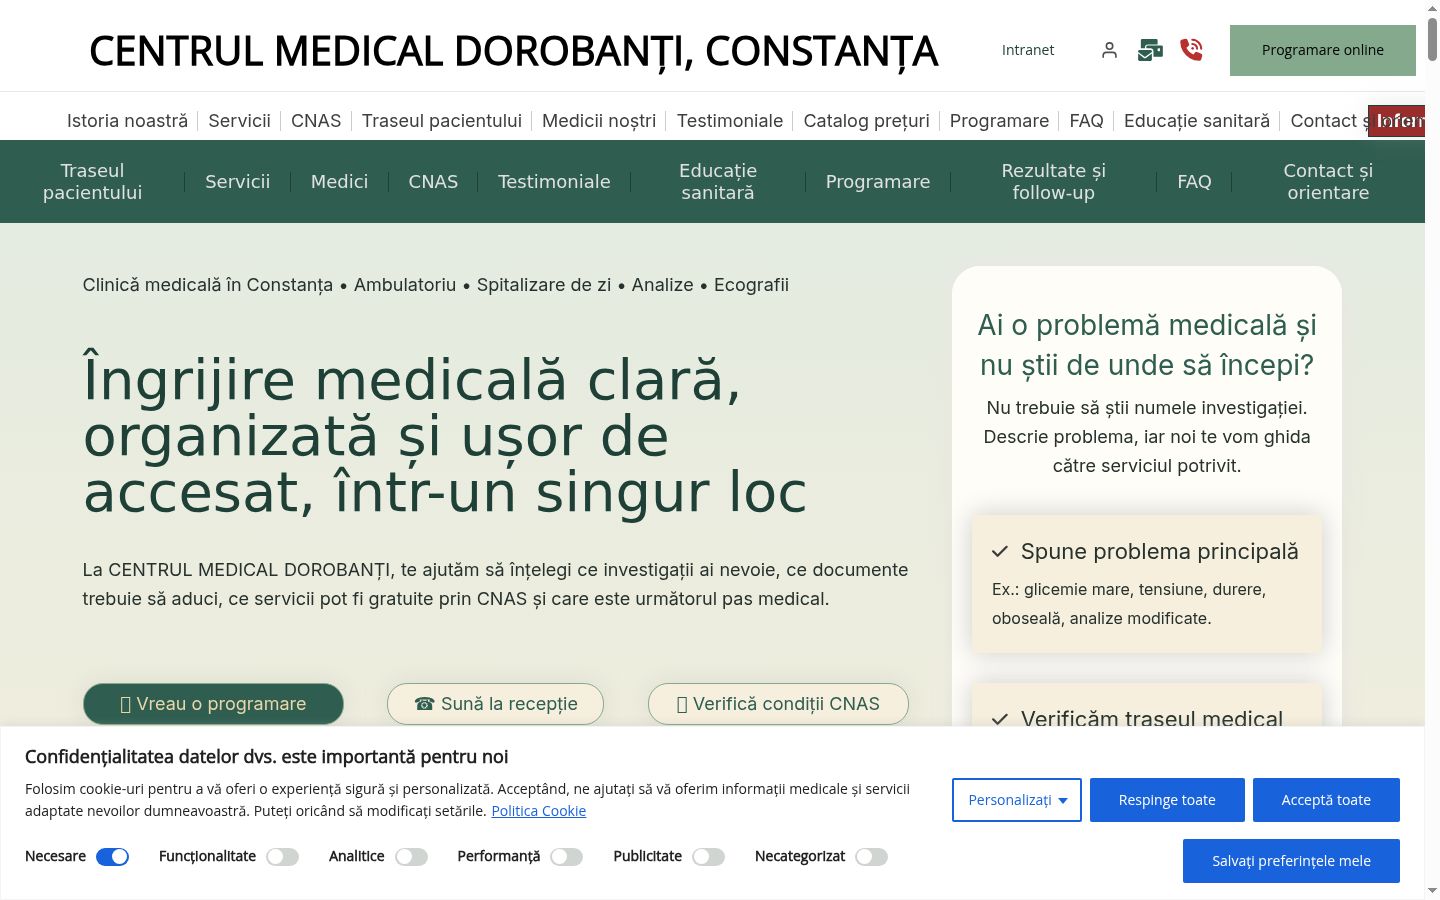Turn on Publicitate cookie switch
The height and width of the screenshot is (900, 1440).
(709, 856)
